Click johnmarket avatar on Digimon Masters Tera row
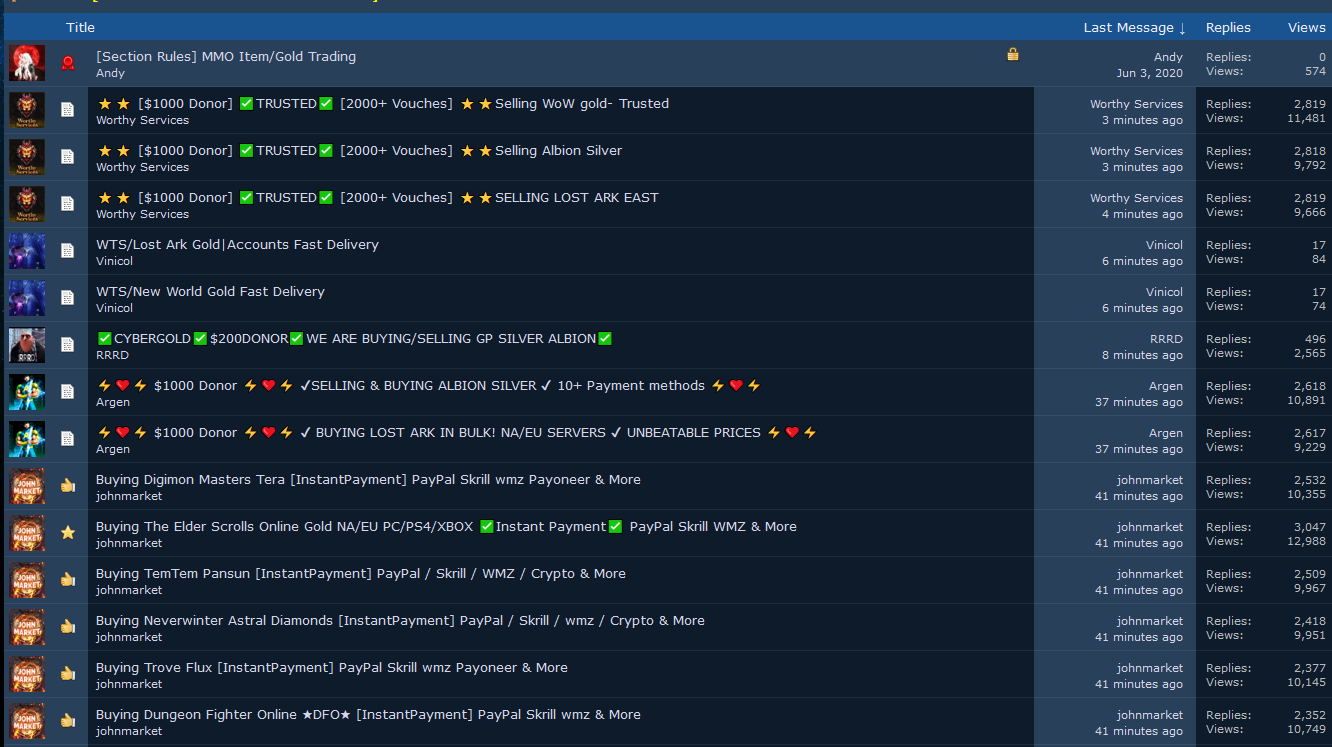Image resolution: width=1332 pixels, height=747 pixels. click(27, 486)
